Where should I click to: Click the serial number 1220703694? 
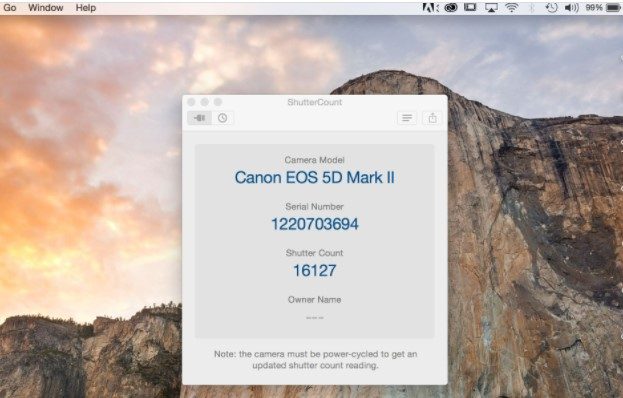coord(315,224)
